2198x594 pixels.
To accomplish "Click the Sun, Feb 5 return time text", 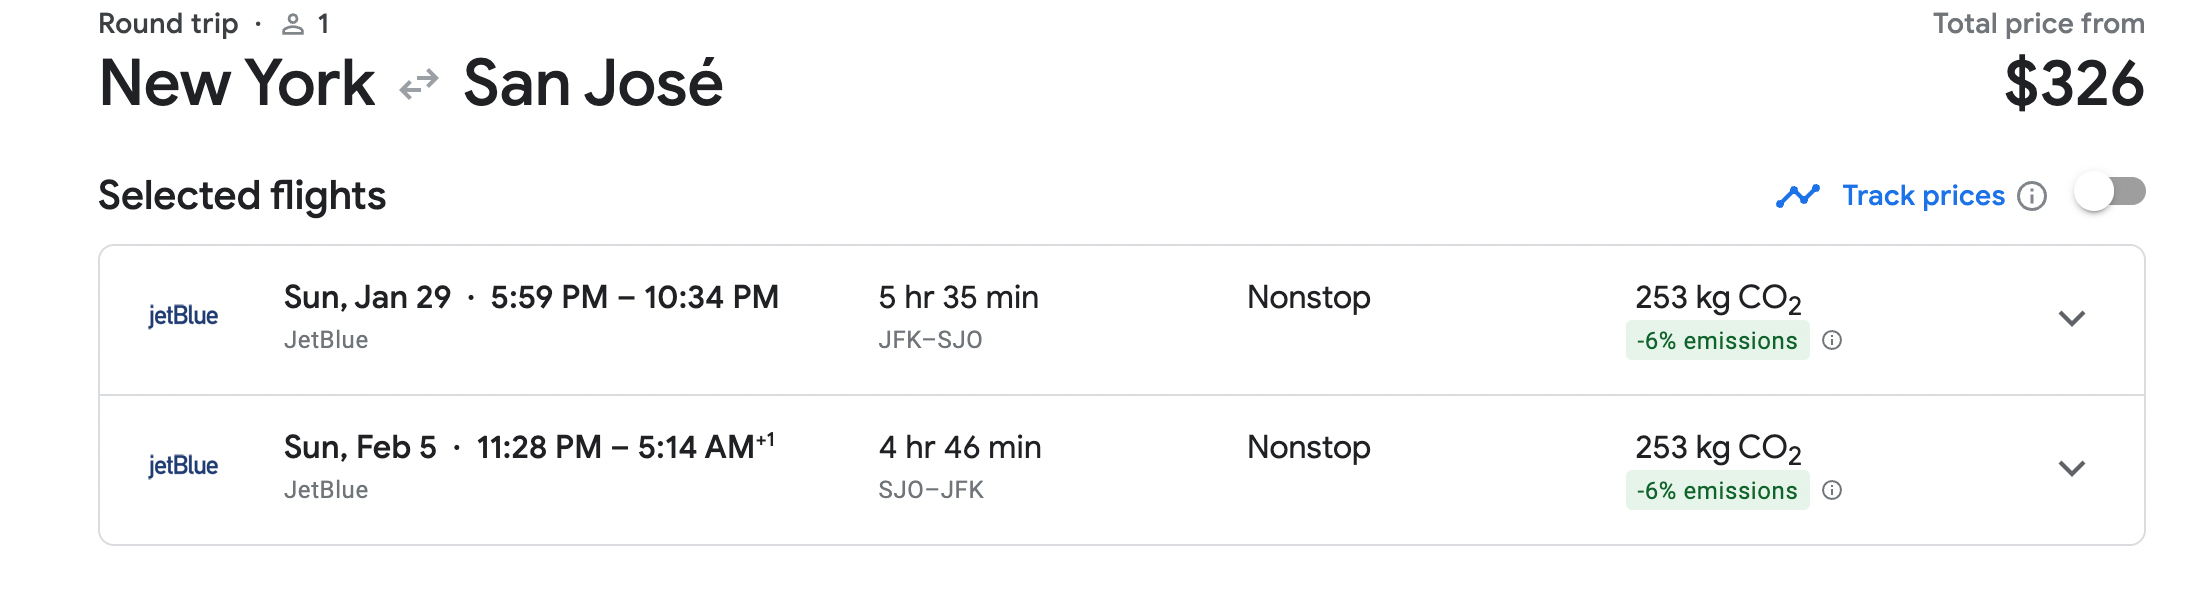I will [x=528, y=448].
